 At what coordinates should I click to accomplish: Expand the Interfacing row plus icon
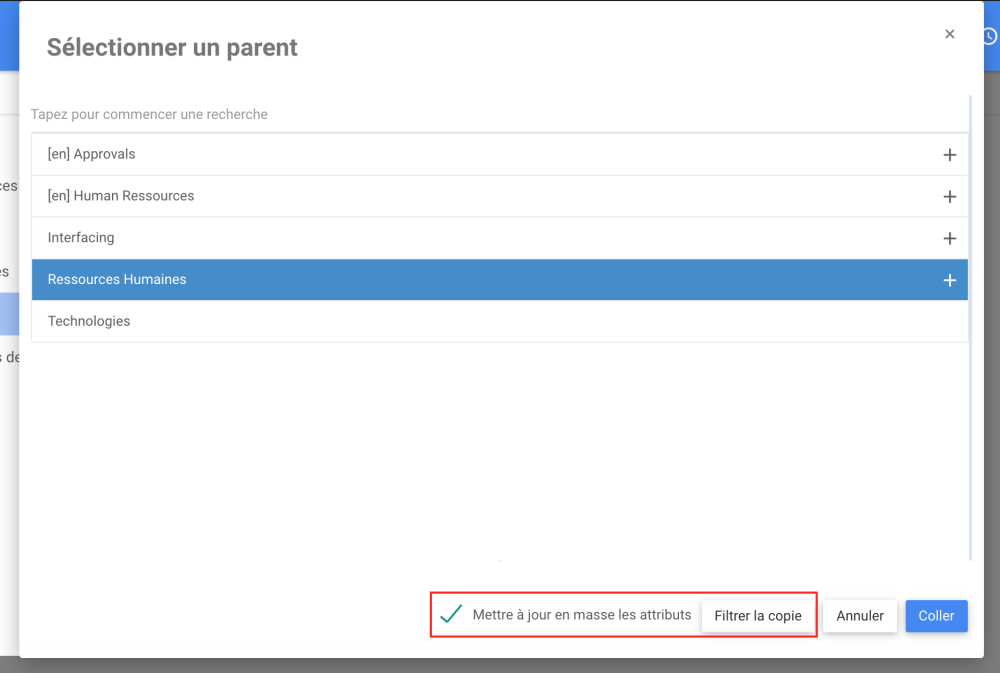pos(950,239)
